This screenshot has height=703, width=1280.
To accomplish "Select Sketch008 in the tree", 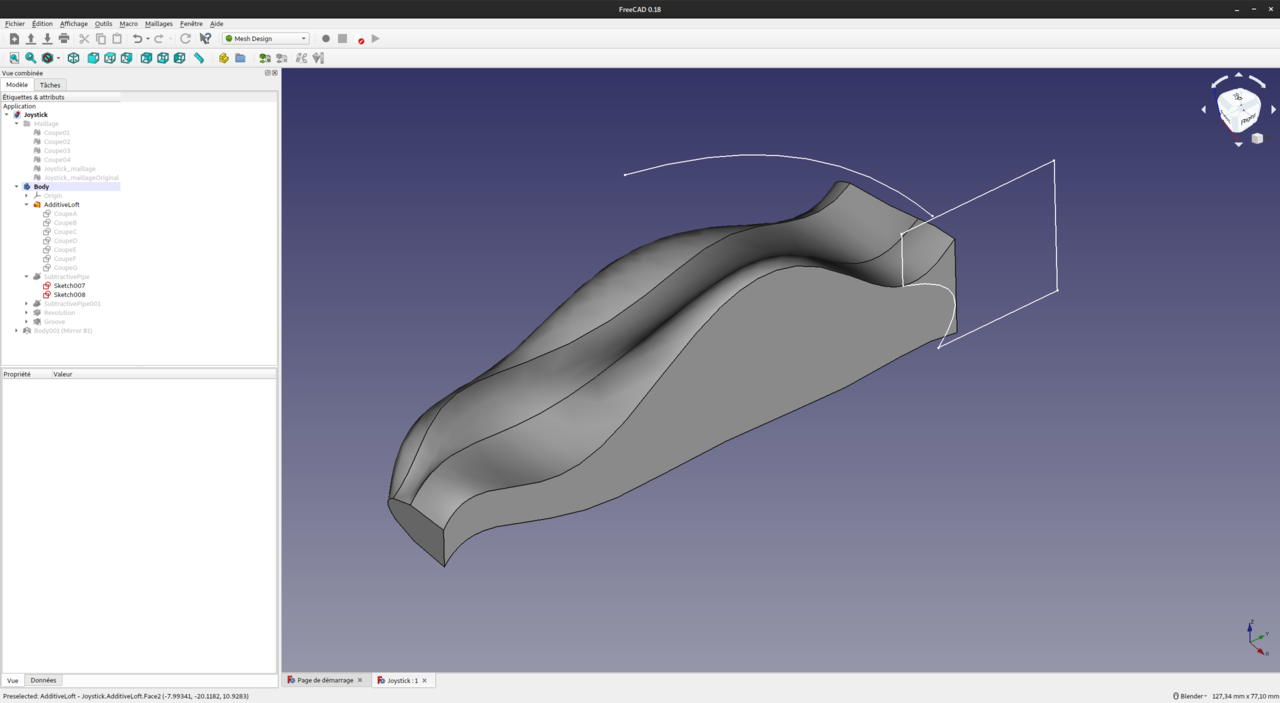I will pos(69,295).
